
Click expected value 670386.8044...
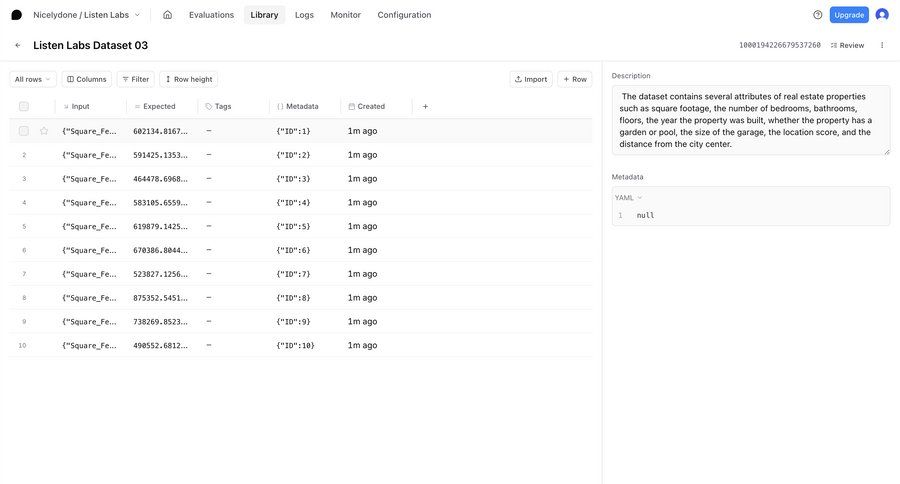tap(161, 250)
